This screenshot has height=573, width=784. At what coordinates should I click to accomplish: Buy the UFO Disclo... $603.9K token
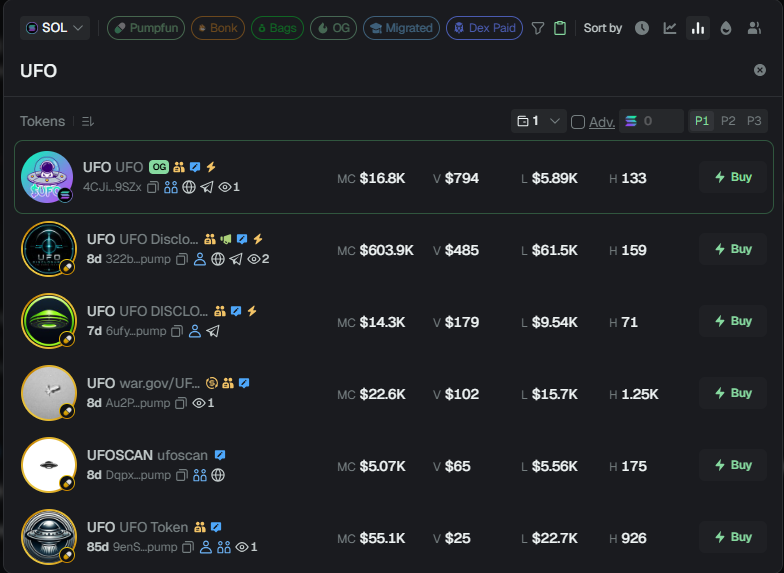733,249
